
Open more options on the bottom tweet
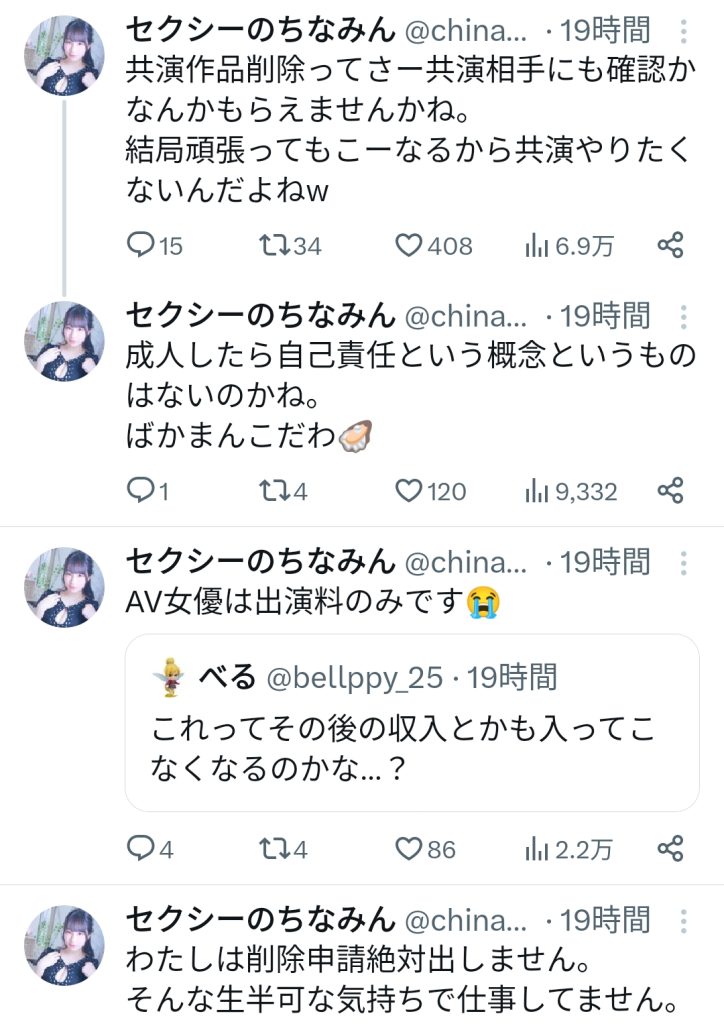[x=684, y=920]
